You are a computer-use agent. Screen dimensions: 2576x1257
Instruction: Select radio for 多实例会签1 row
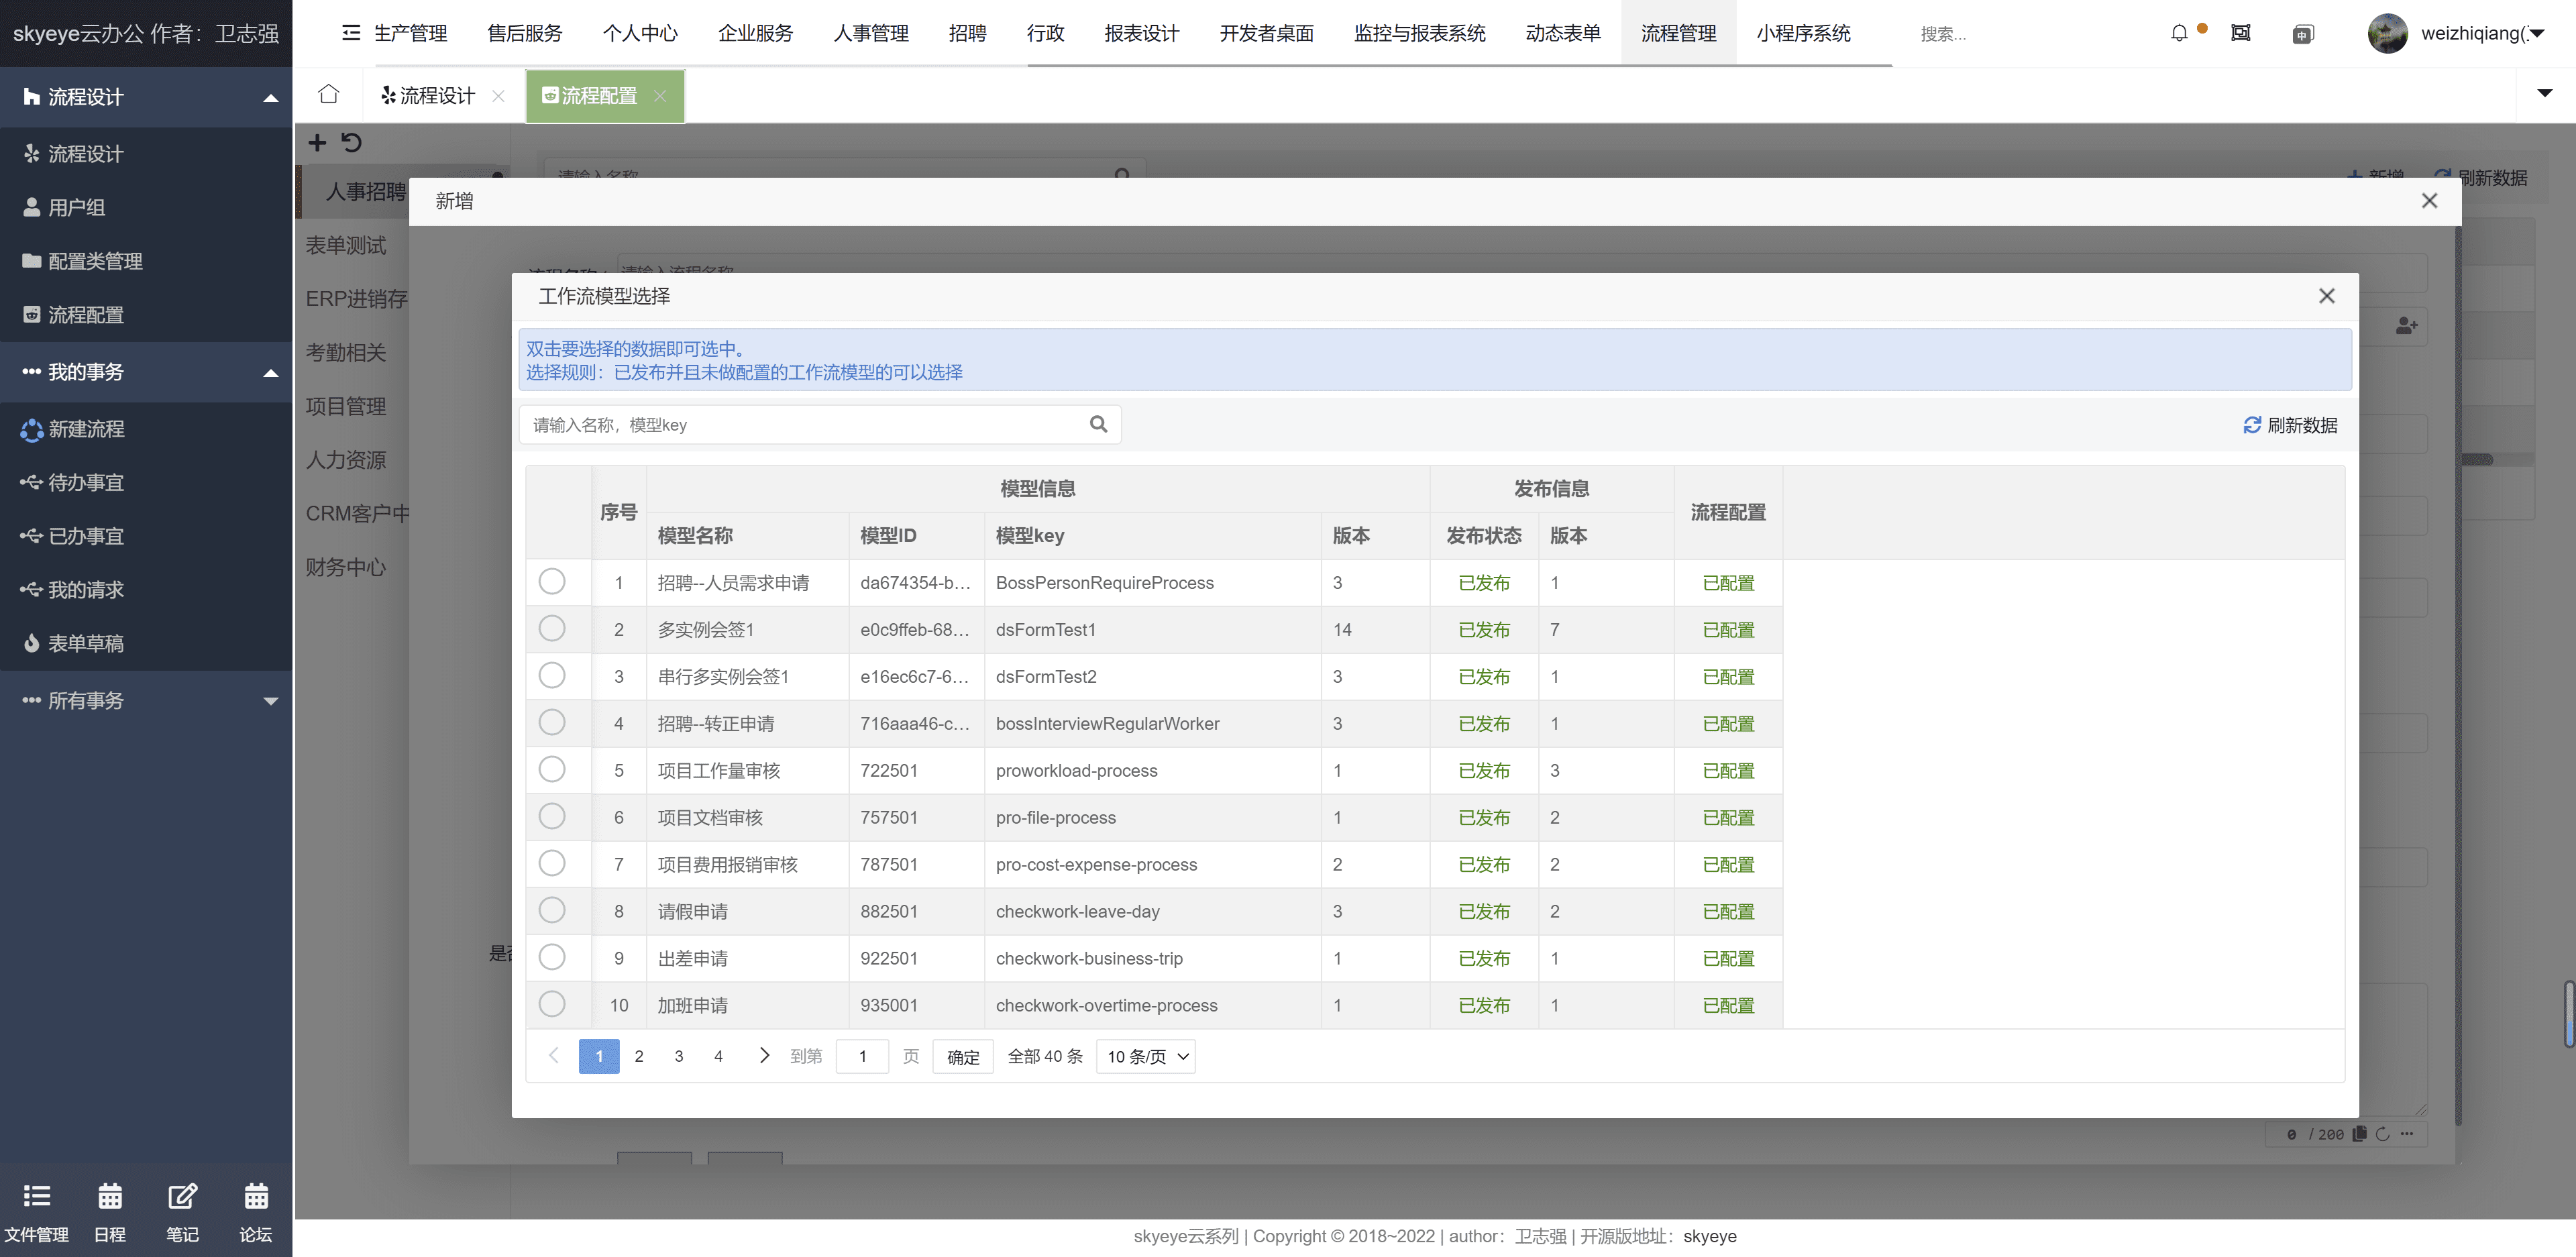[552, 629]
